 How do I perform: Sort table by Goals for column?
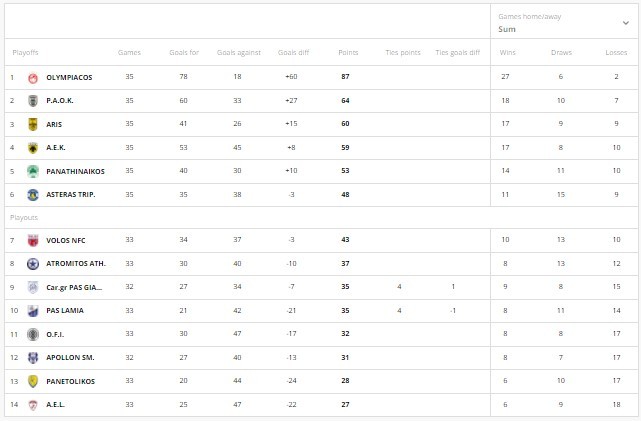click(x=185, y=52)
